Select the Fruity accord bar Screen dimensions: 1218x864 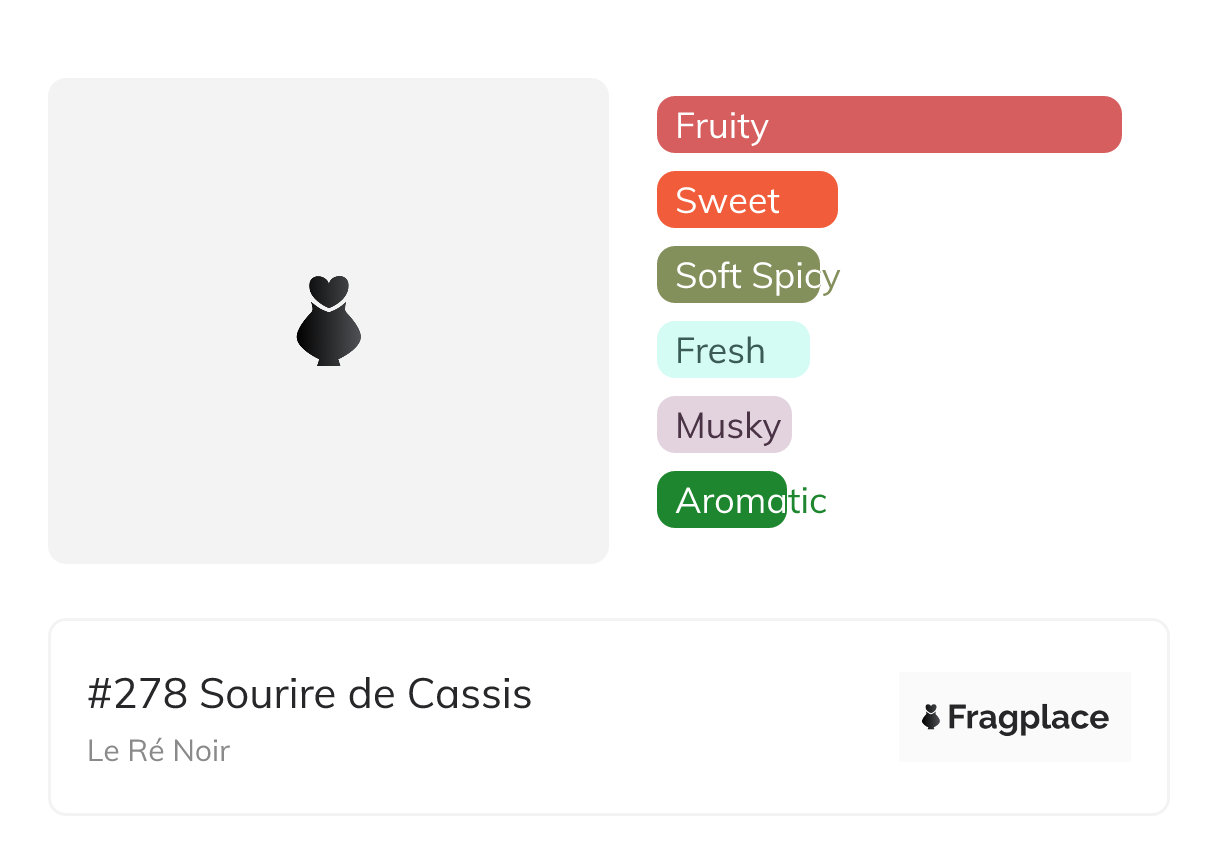click(888, 125)
